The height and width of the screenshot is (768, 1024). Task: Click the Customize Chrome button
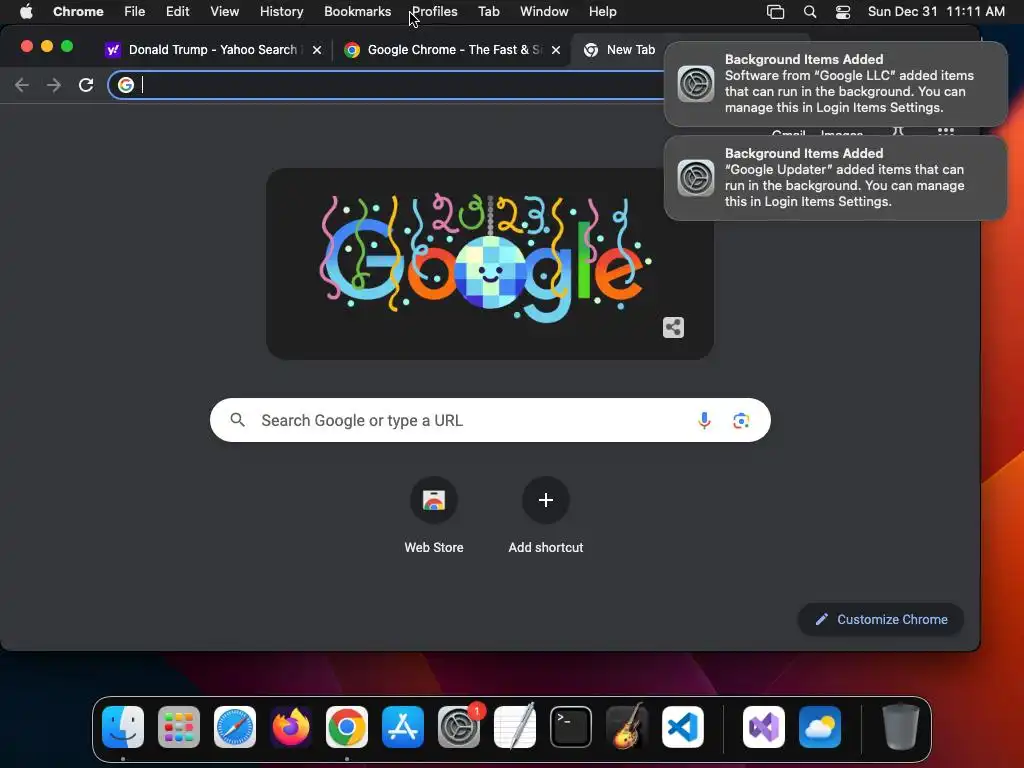[x=881, y=619]
